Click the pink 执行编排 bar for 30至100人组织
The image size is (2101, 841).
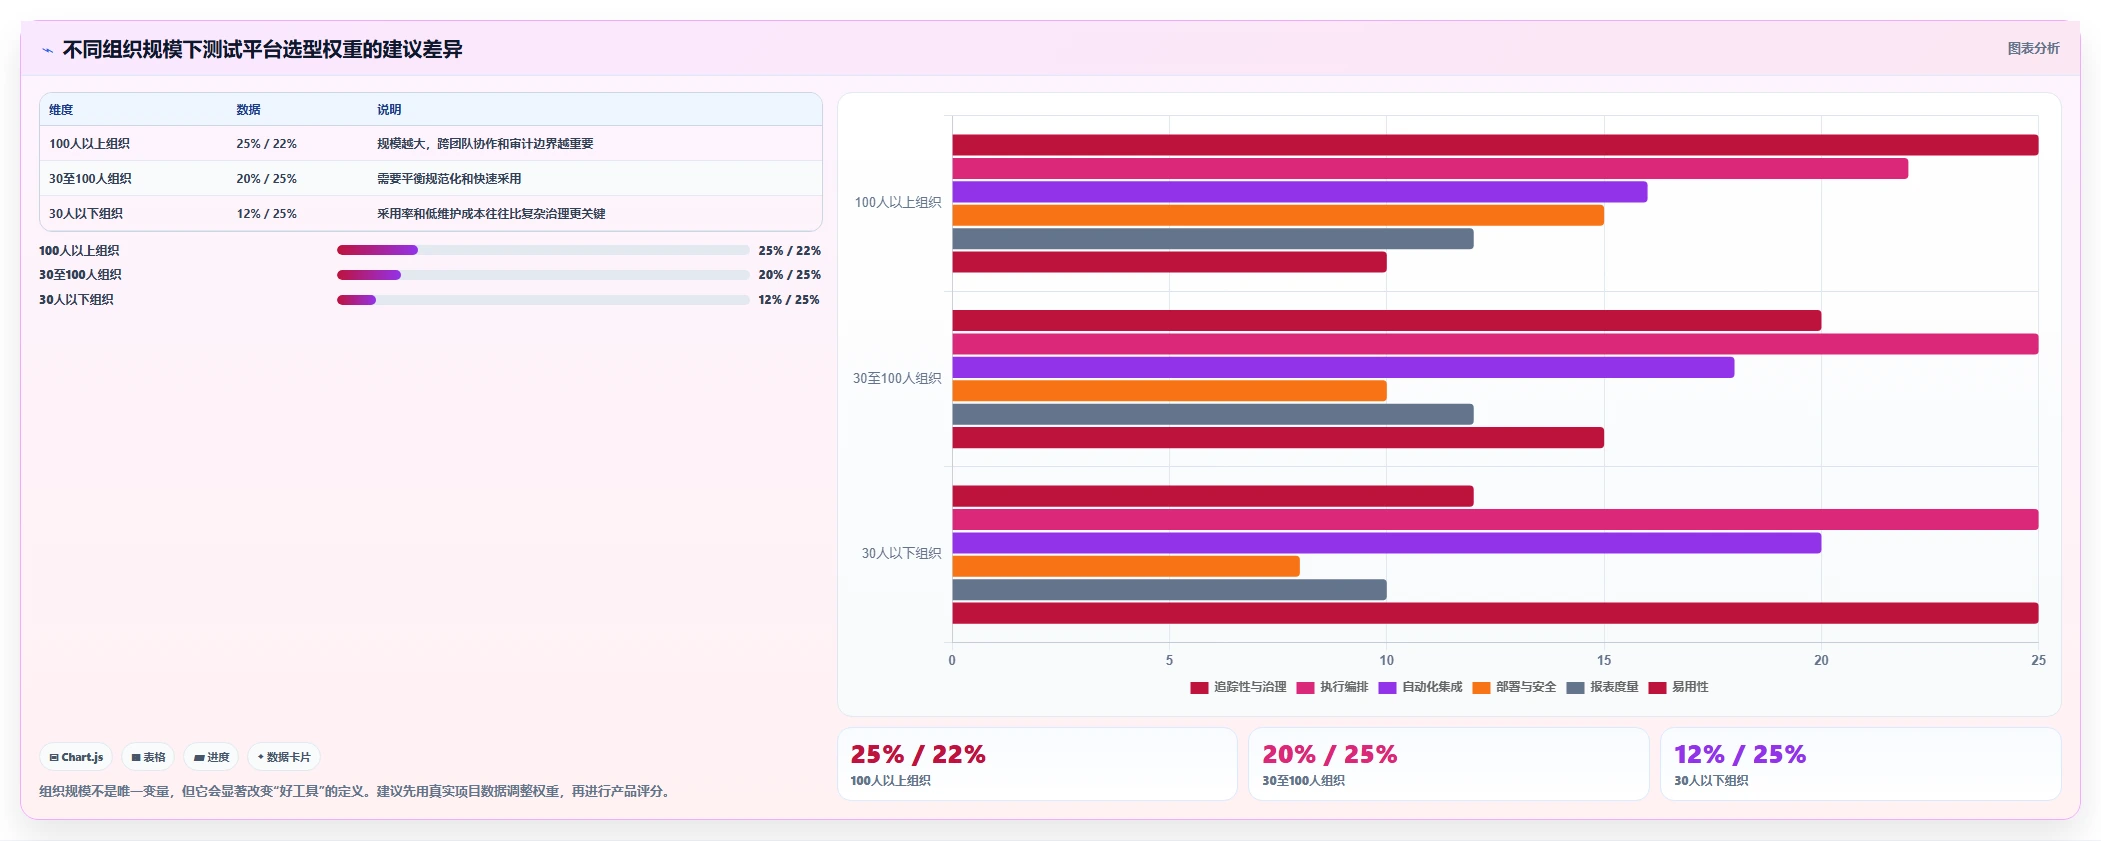1495,344
